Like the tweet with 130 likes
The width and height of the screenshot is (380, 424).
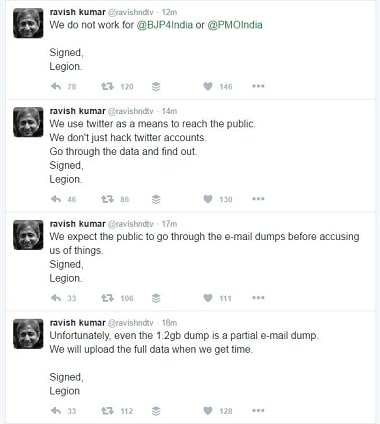pyautogui.click(x=208, y=199)
